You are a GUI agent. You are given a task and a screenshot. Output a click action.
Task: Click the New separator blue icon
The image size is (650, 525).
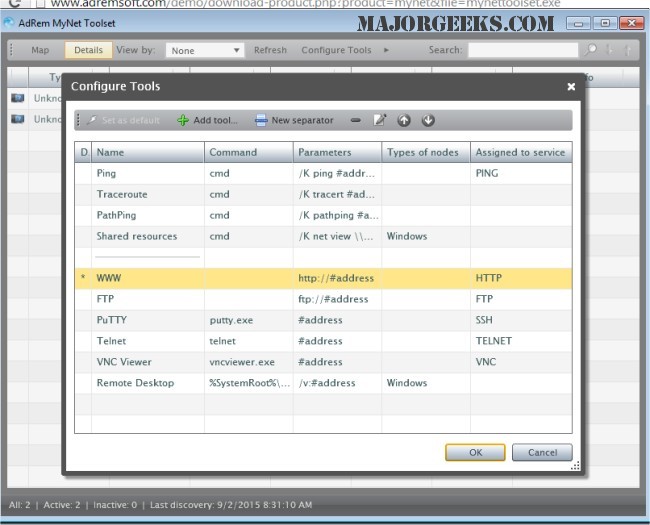coord(261,120)
